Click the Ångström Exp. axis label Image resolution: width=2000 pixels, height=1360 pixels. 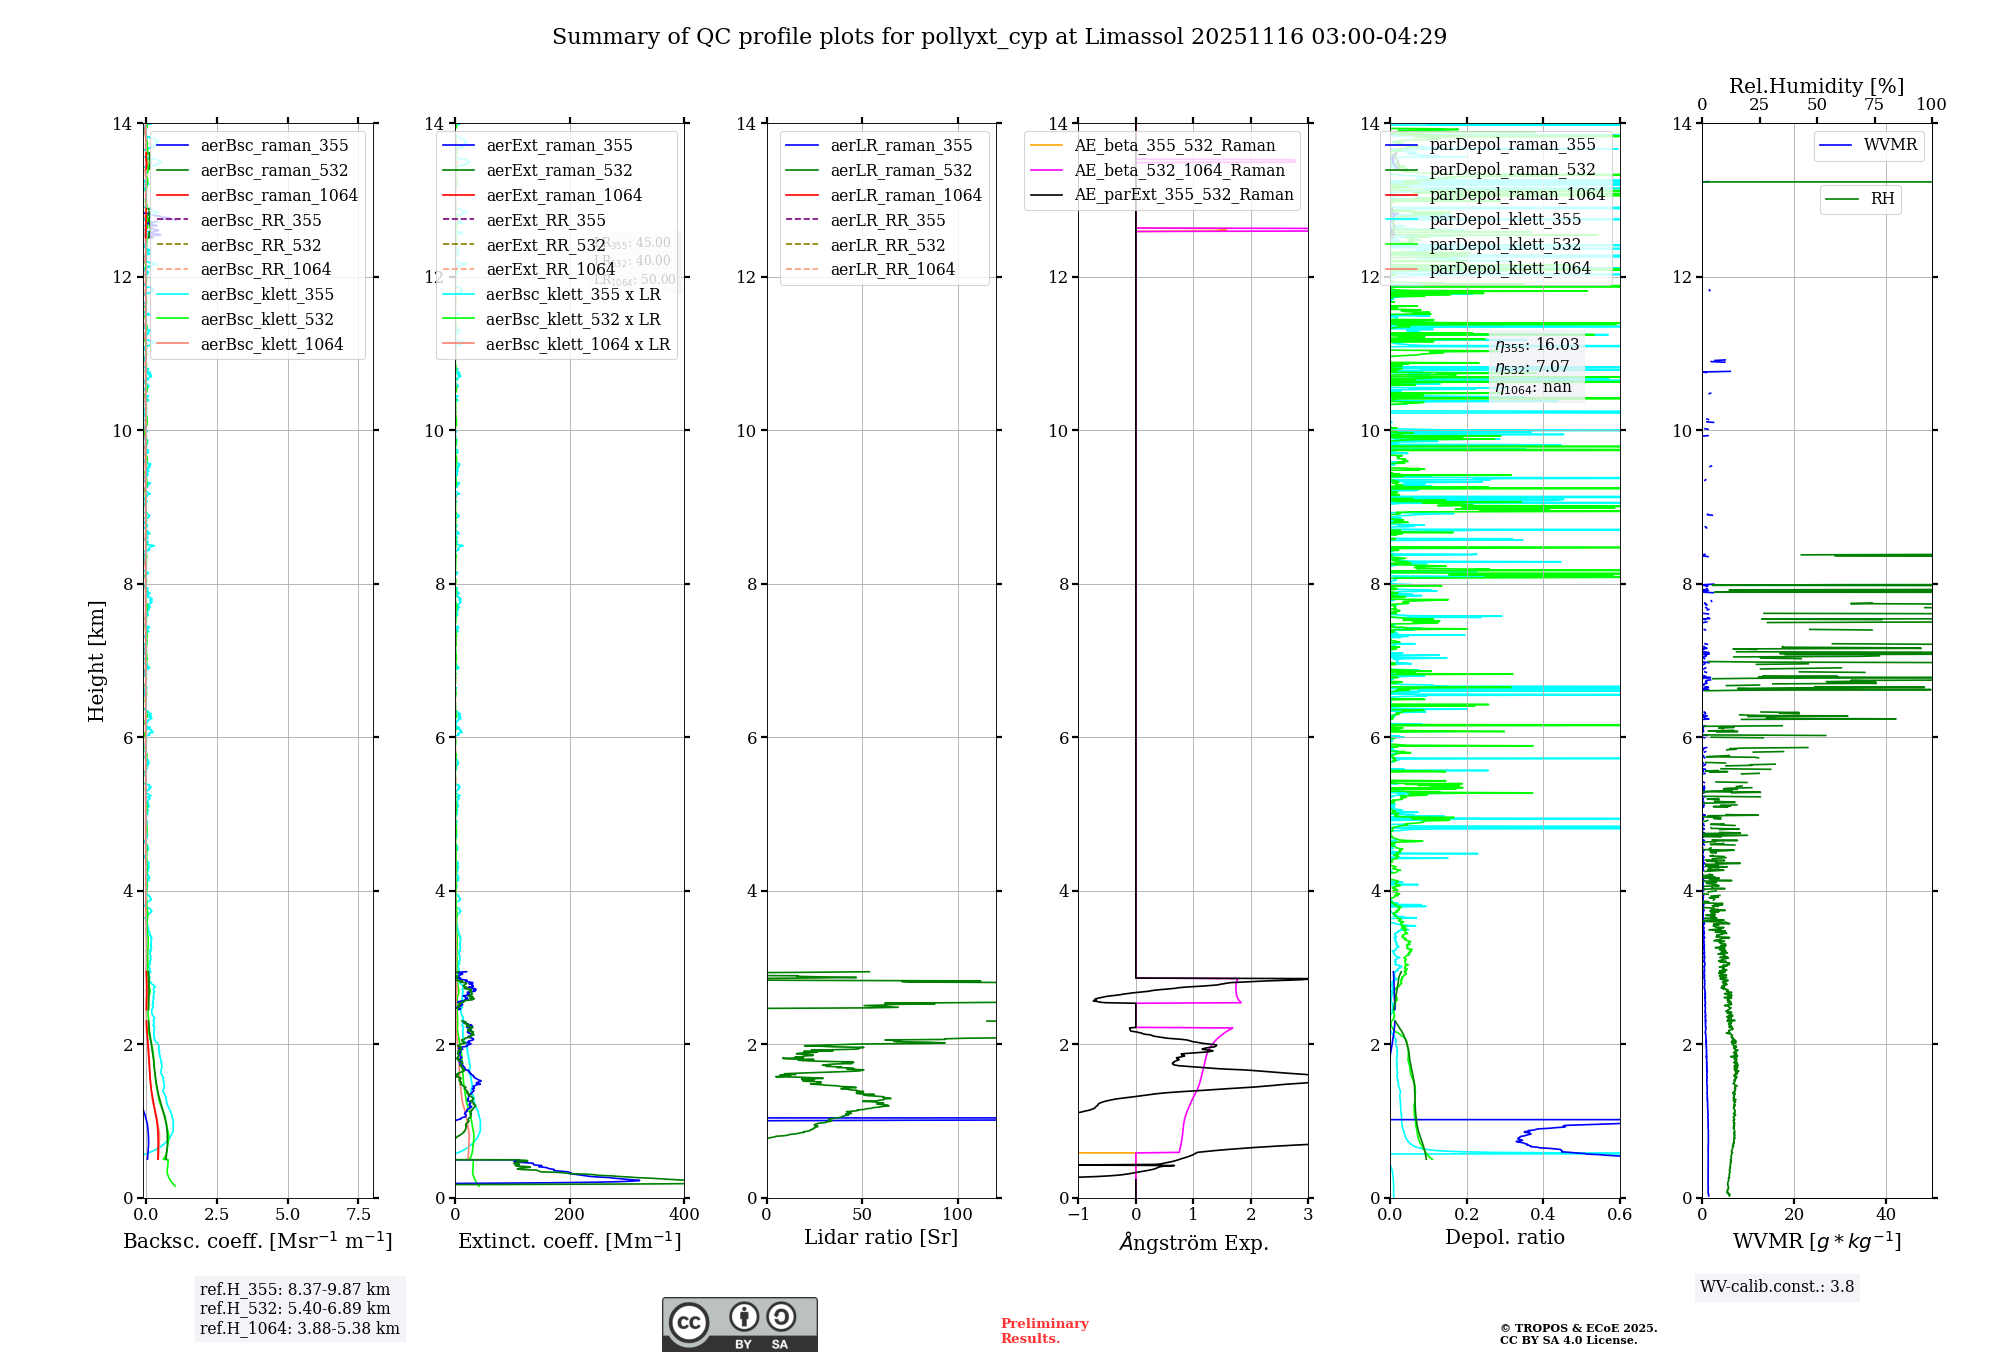click(x=1193, y=1243)
